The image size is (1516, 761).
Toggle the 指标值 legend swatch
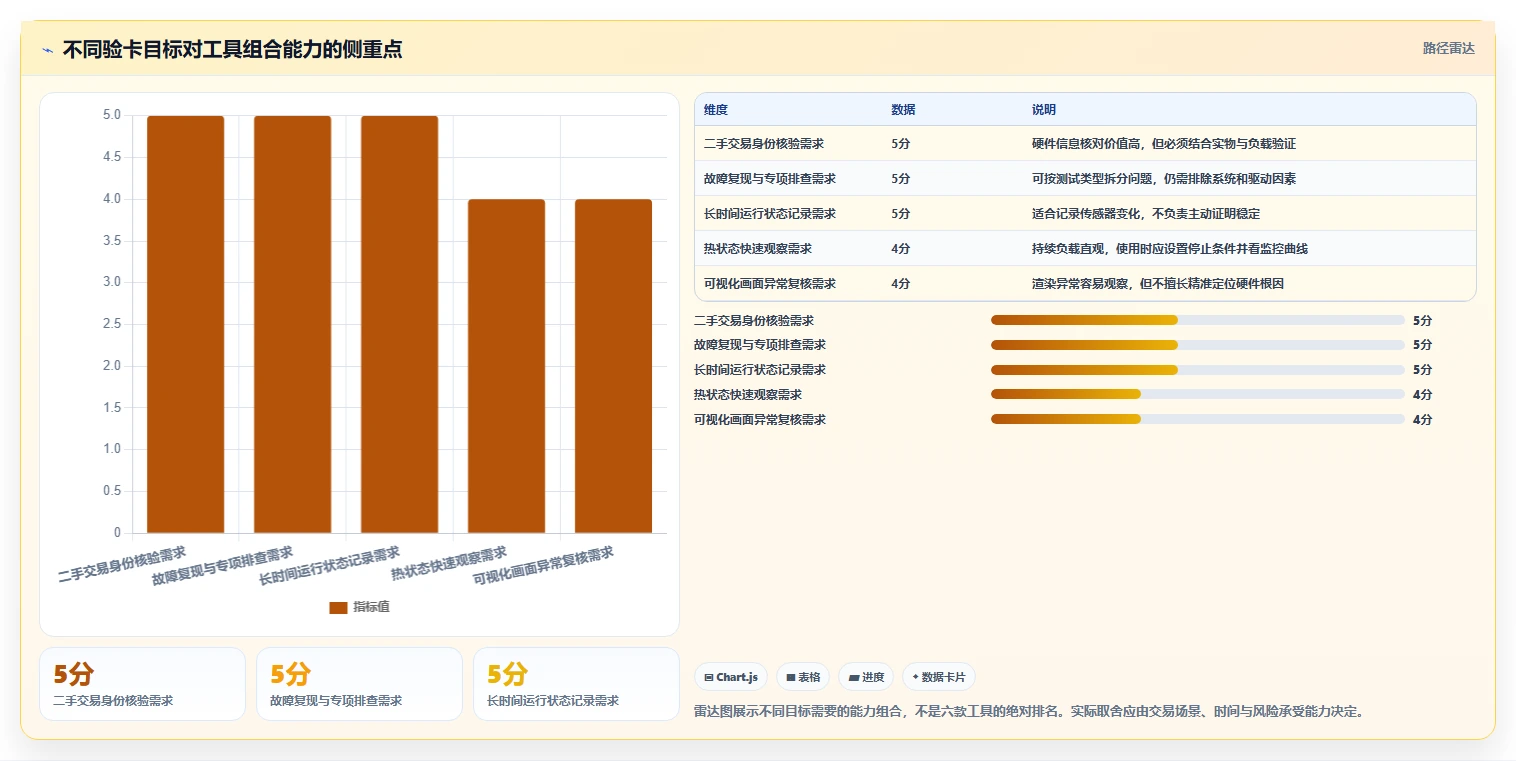[x=338, y=607]
